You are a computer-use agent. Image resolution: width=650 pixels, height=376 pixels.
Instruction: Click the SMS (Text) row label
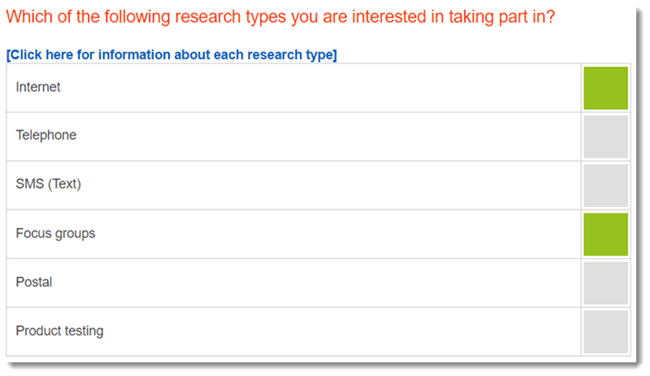pos(49,184)
